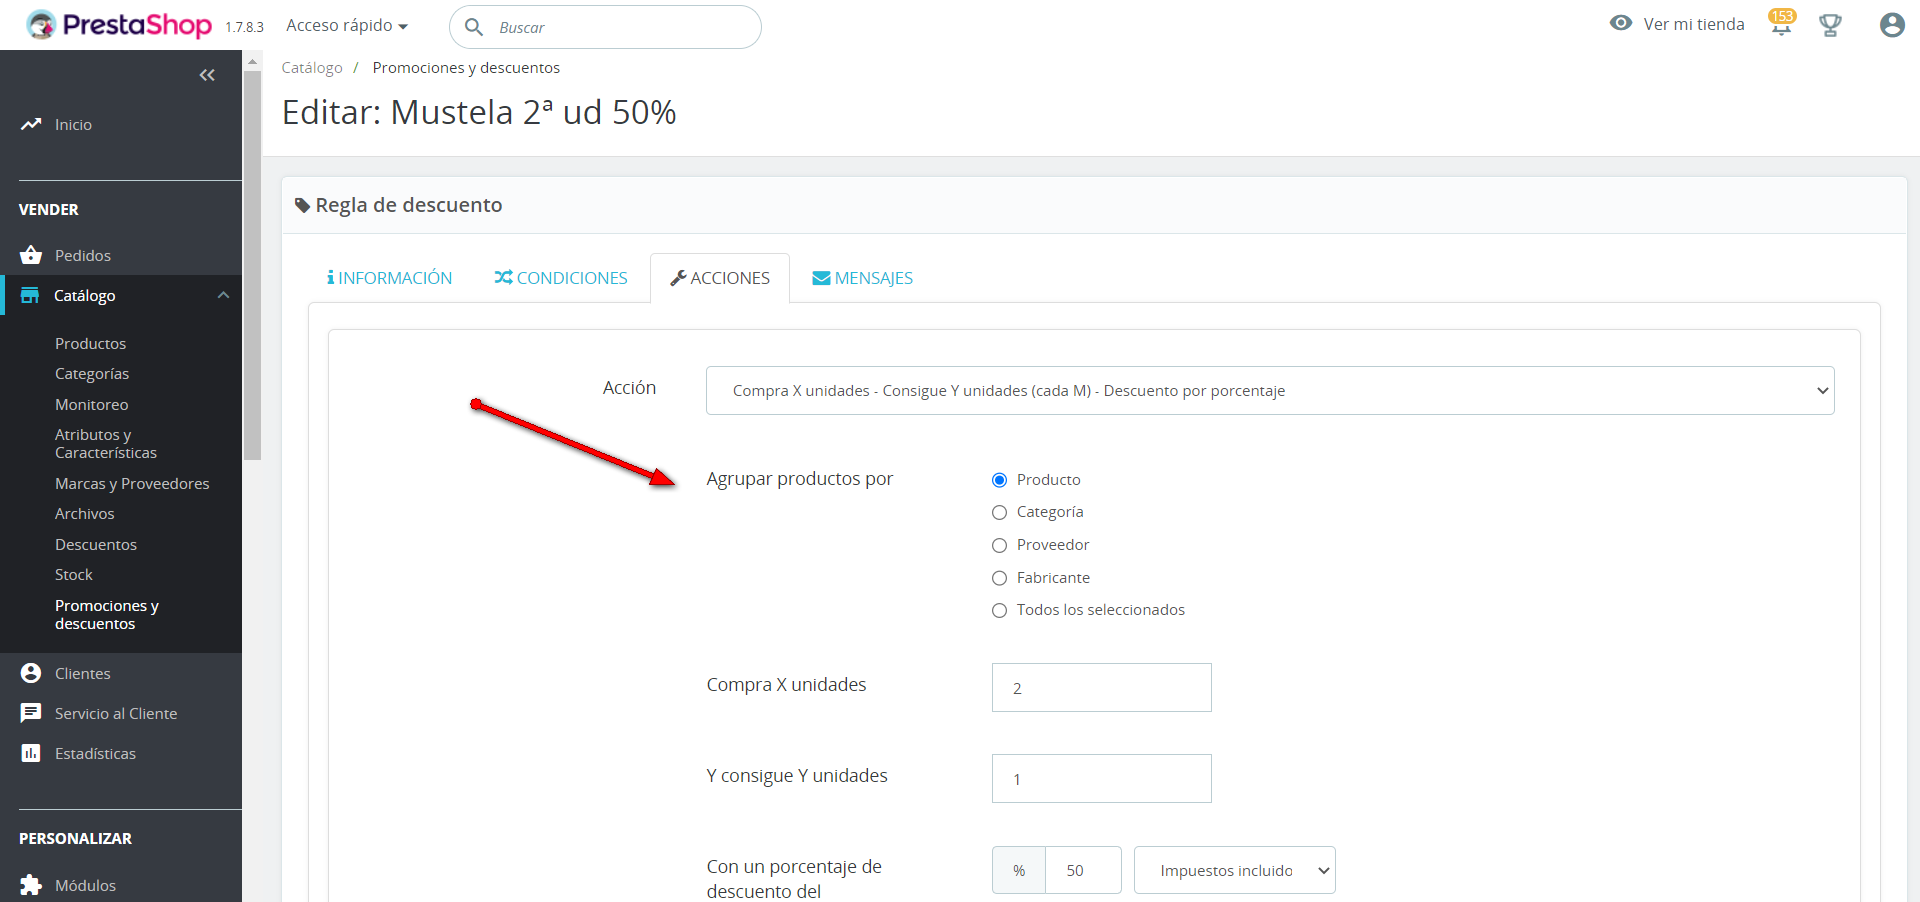Click the Y consigue Y unidades input
Image resolution: width=1920 pixels, height=902 pixels.
(x=1102, y=779)
